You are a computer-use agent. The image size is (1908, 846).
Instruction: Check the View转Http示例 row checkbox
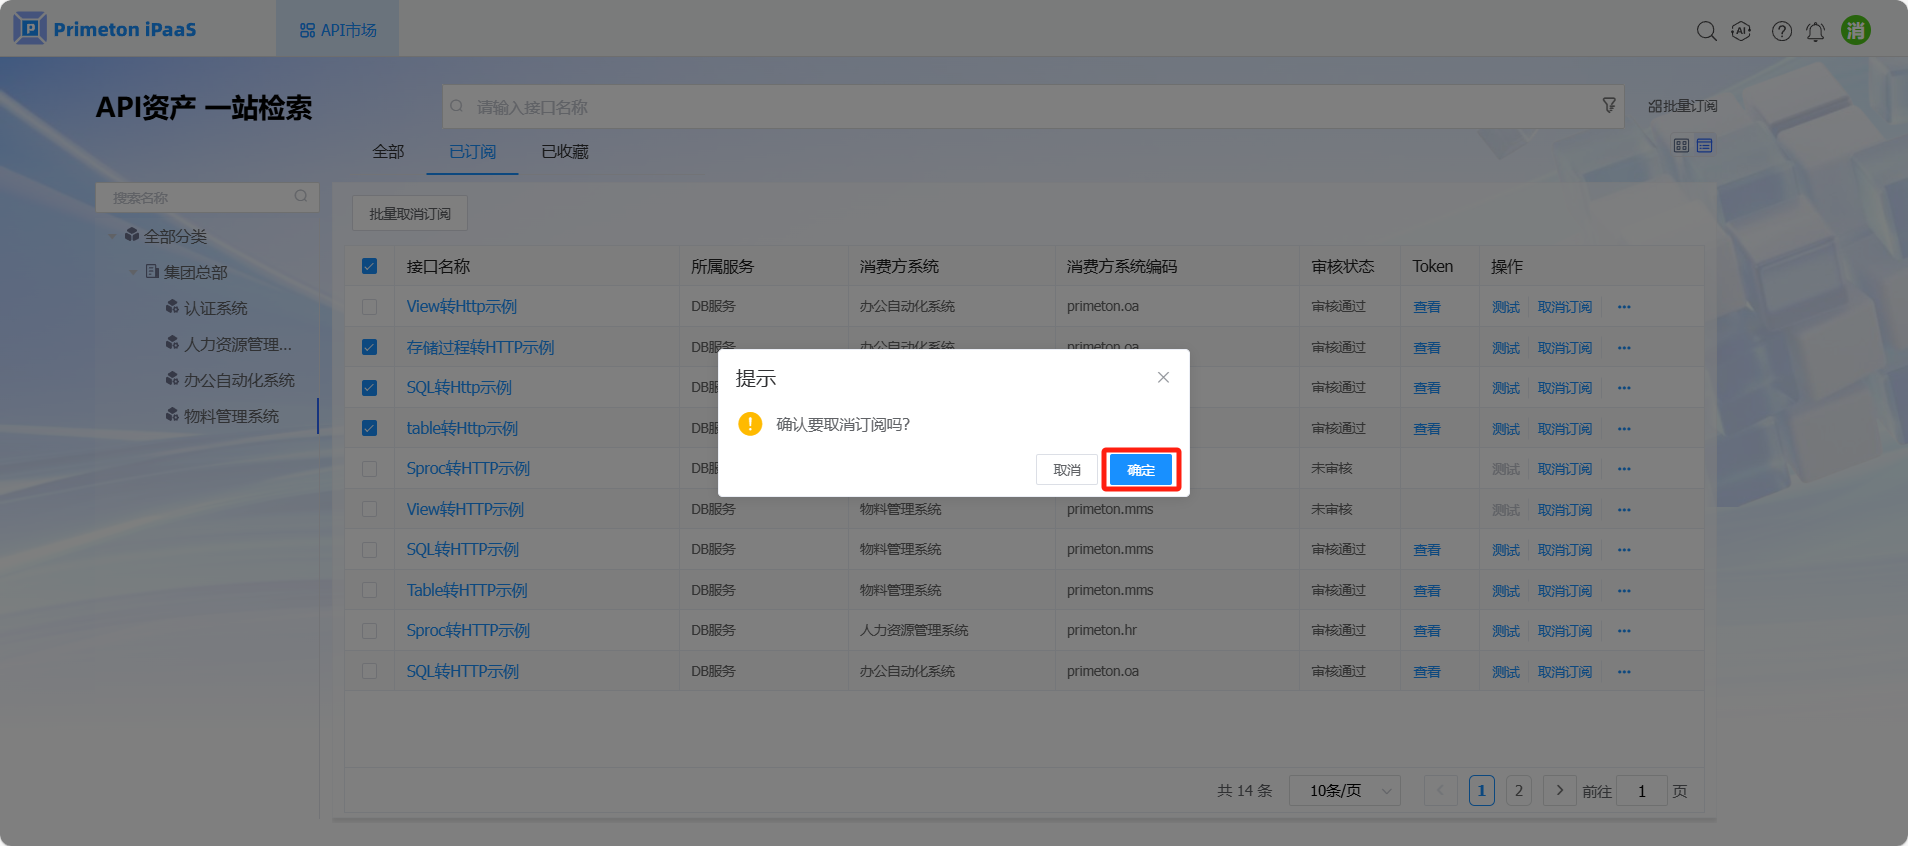coord(369,307)
